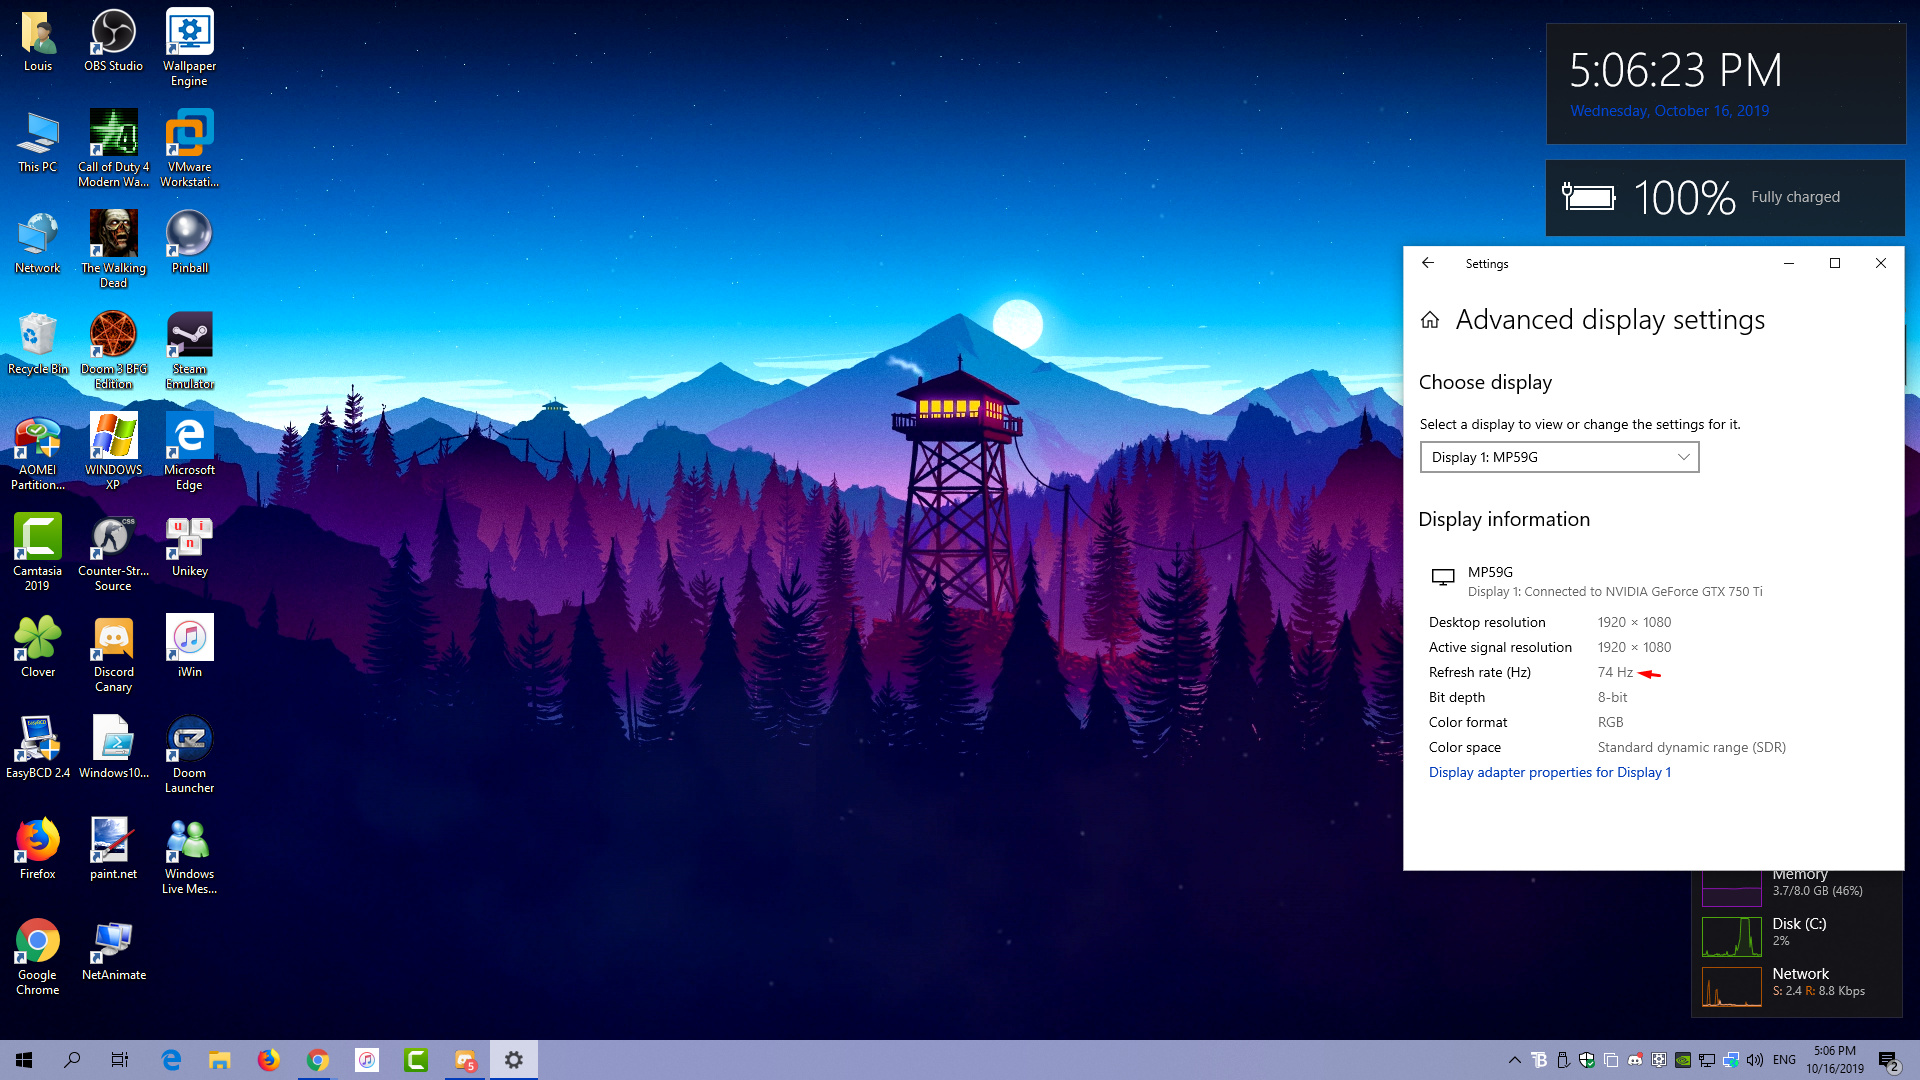The image size is (1920, 1080).
Task: Click the Bit depth value 8-bit
Action: [1612, 697]
